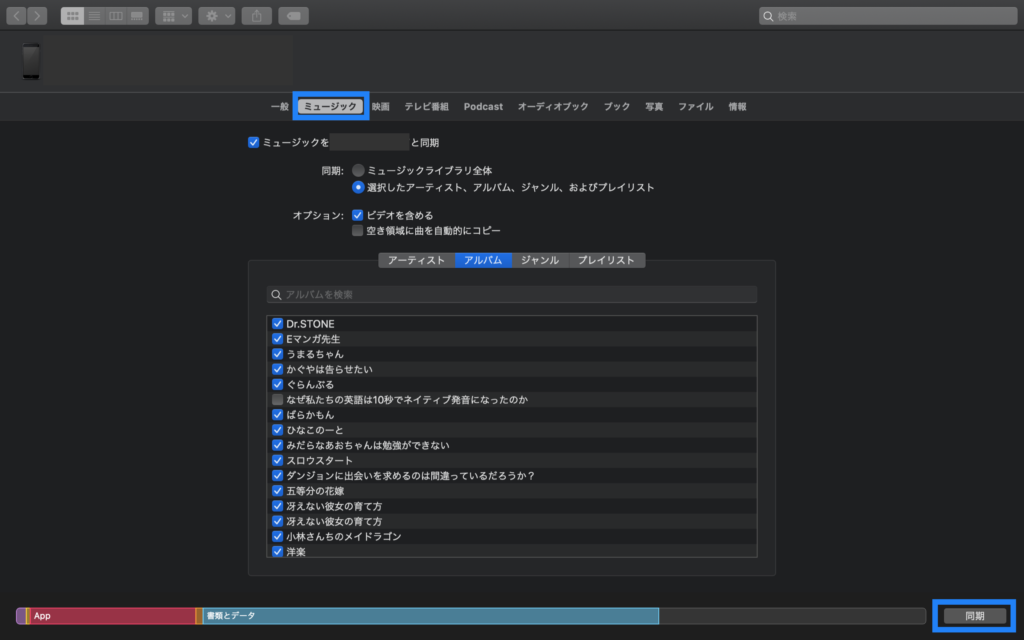Focus the toolbar search field
The height and width of the screenshot is (640, 1024).
[x=888, y=16]
